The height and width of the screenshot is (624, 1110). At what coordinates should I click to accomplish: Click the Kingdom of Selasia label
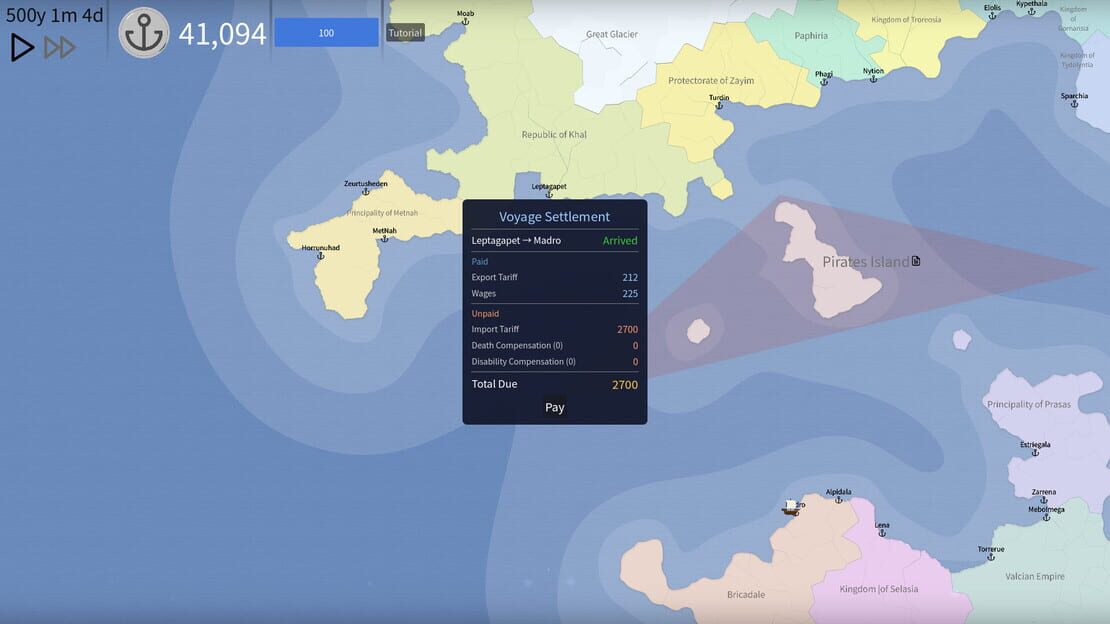879,589
